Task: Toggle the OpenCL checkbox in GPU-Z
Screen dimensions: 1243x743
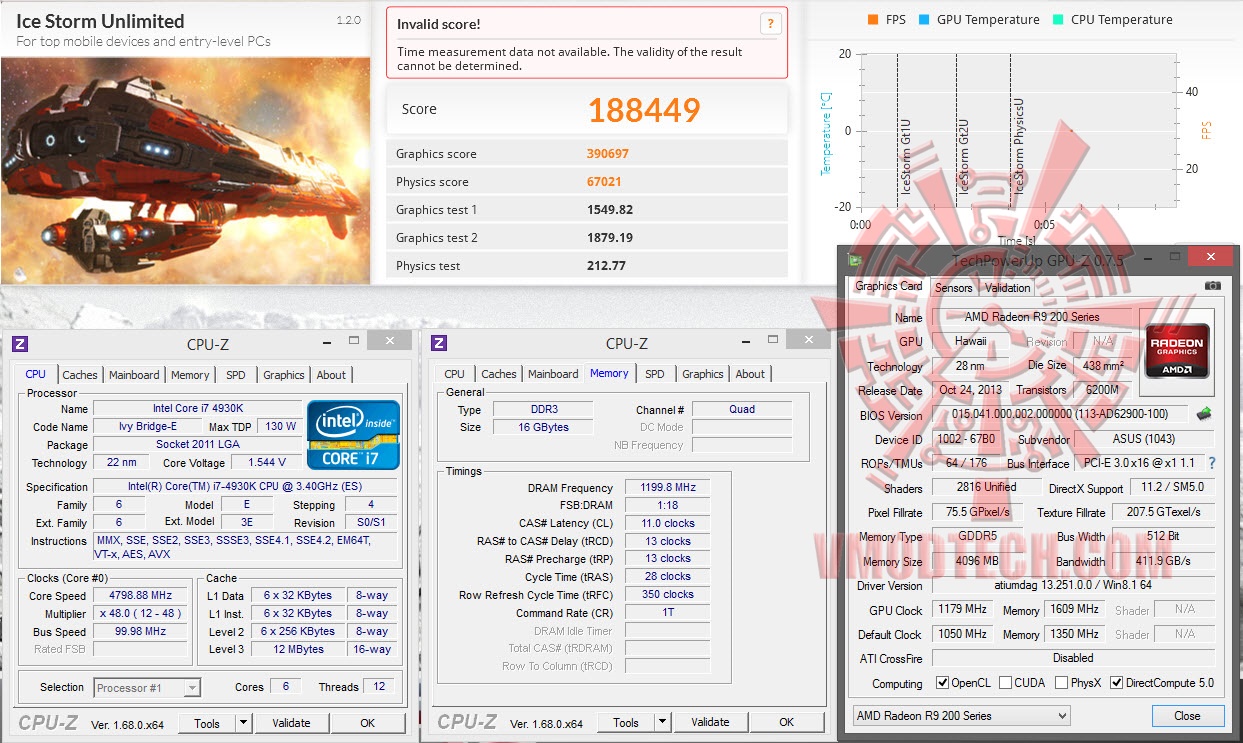Action: click(x=942, y=683)
